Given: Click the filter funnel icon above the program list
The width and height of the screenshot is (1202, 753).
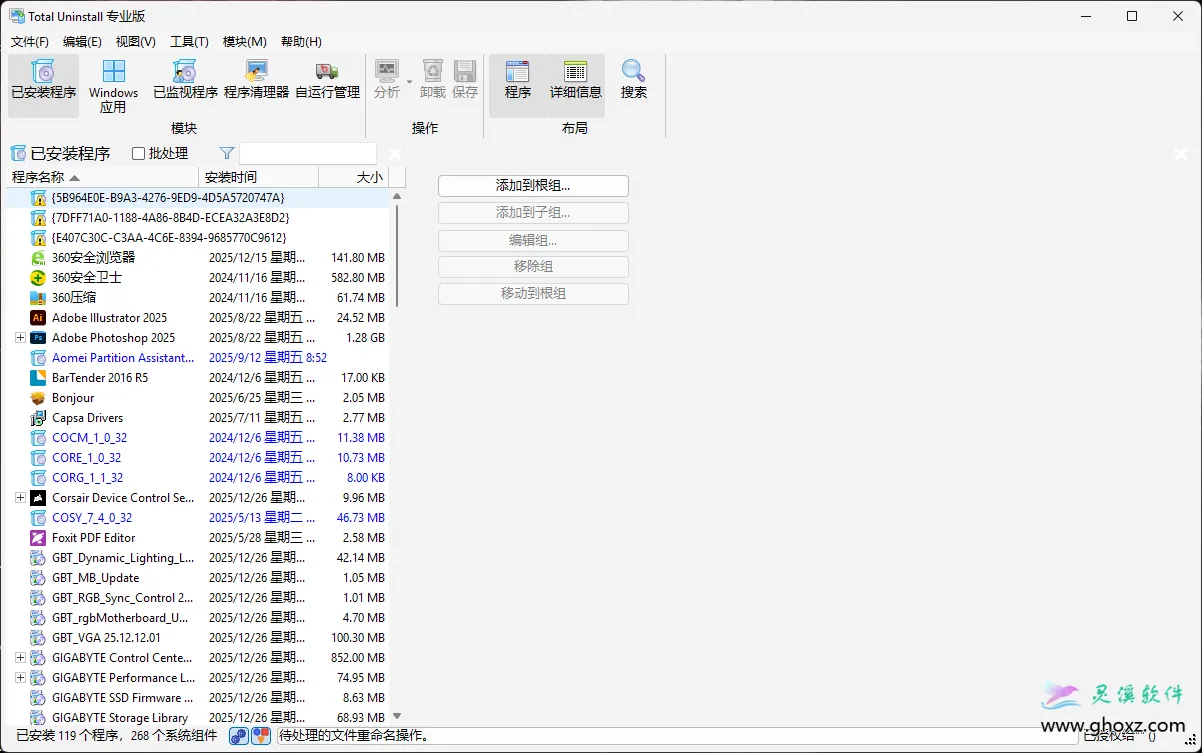Looking at the screenshot, I should pyautogui.click(x=226, y=153).
